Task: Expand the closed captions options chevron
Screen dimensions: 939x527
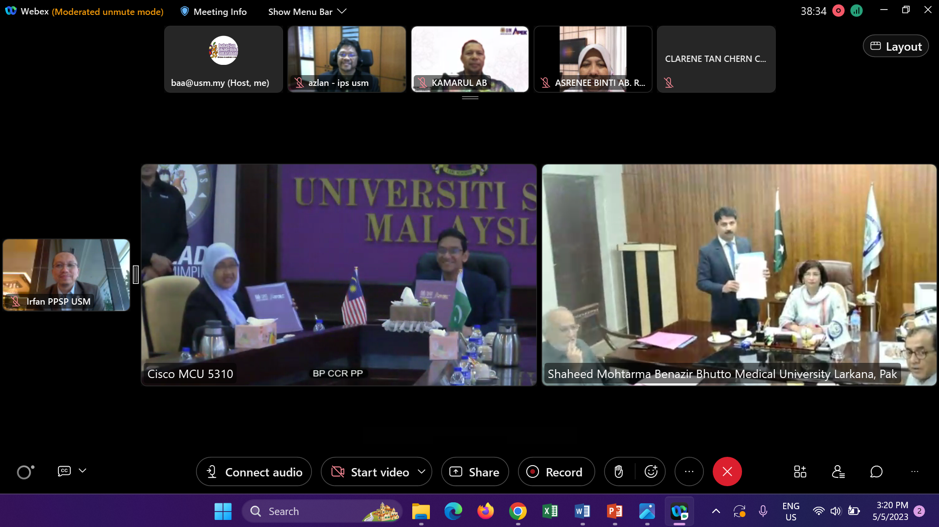Action: point(83,471)
